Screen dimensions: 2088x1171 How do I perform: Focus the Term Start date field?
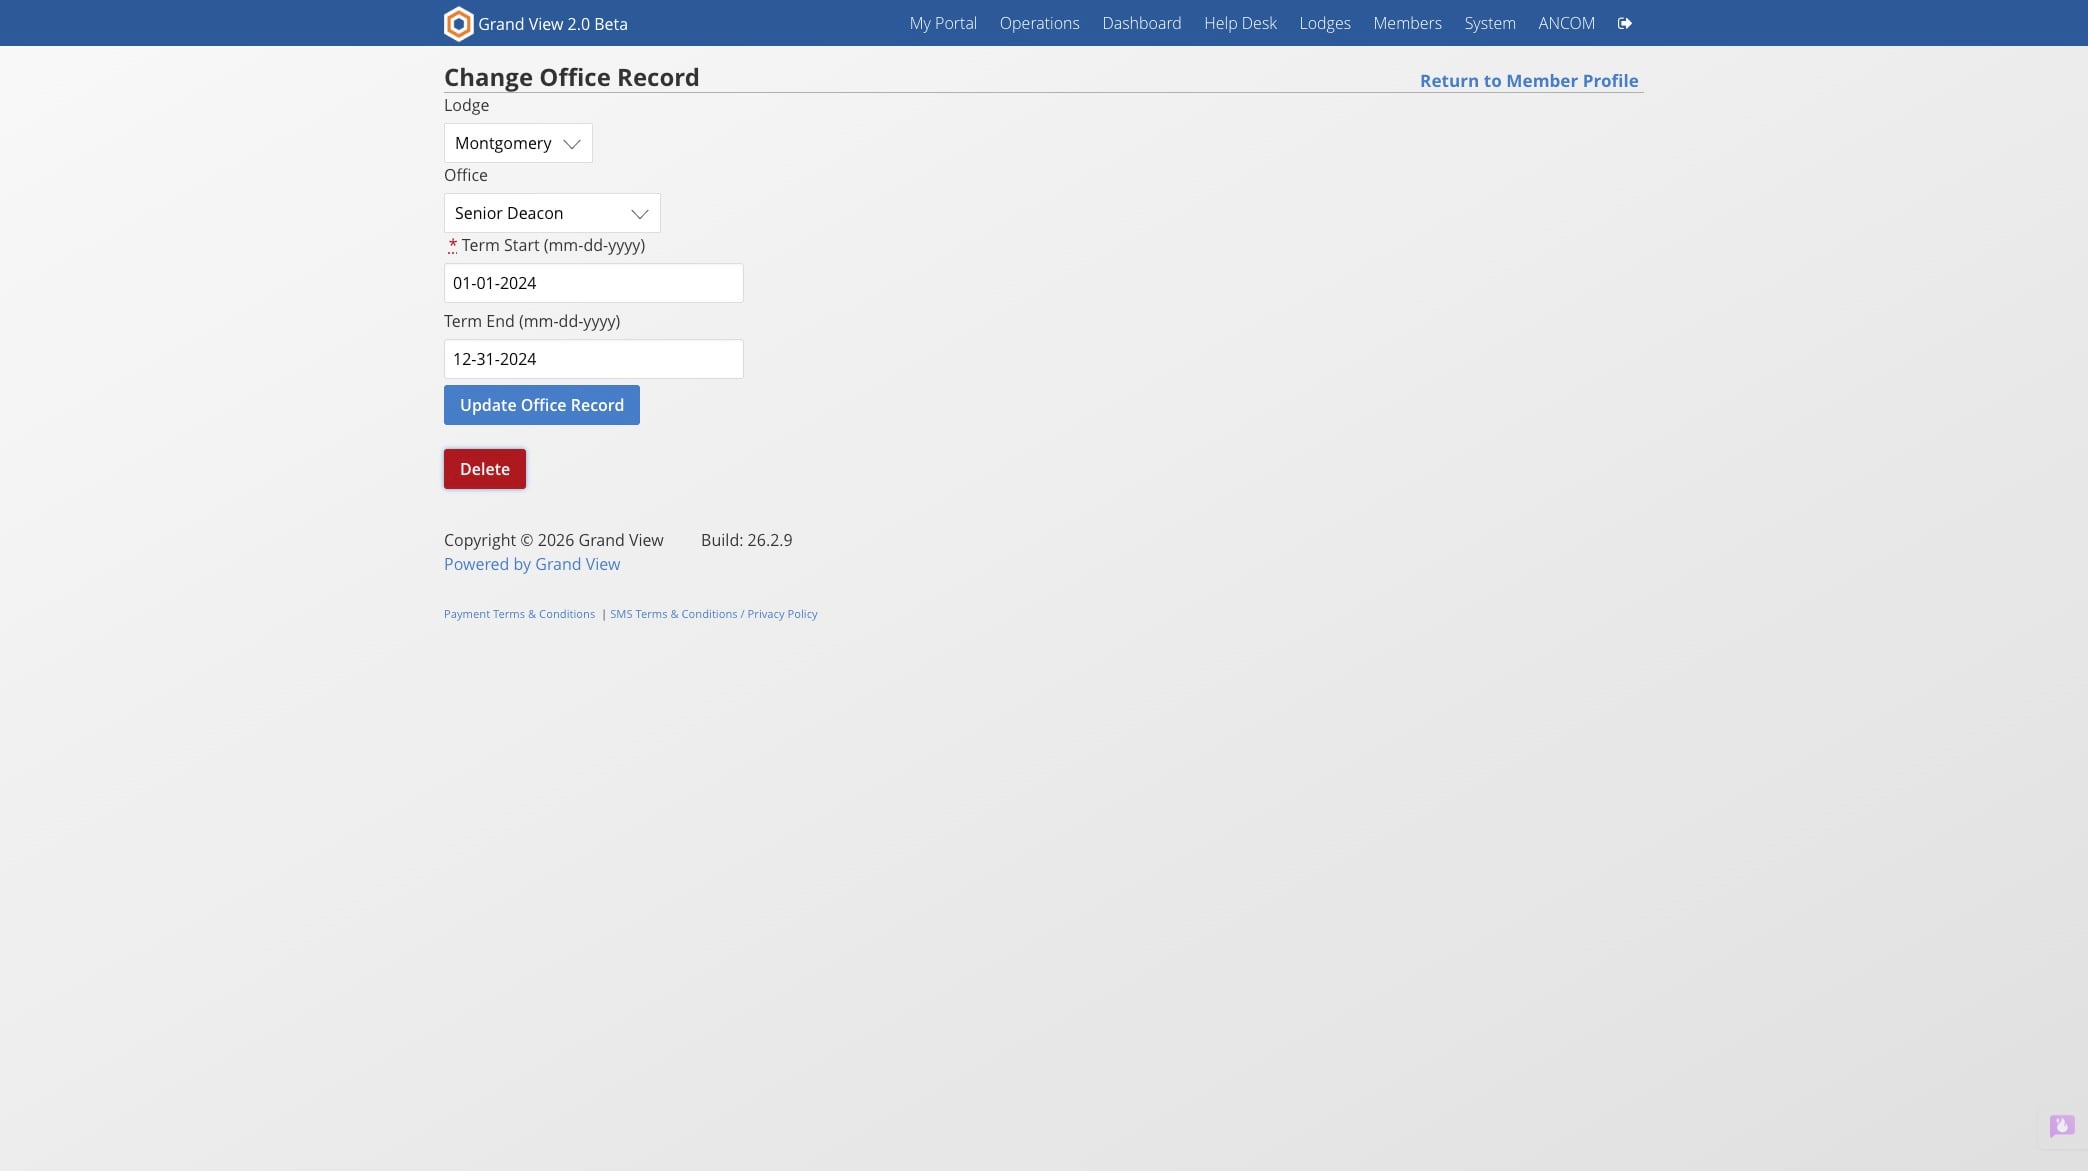pos(594,283)
